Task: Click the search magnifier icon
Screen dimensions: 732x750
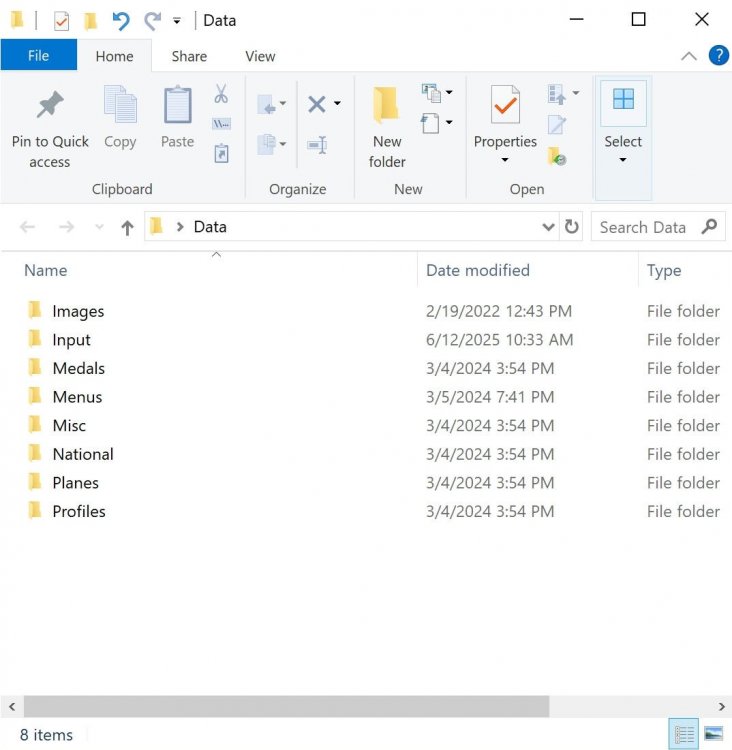Action: click(709, 226)
